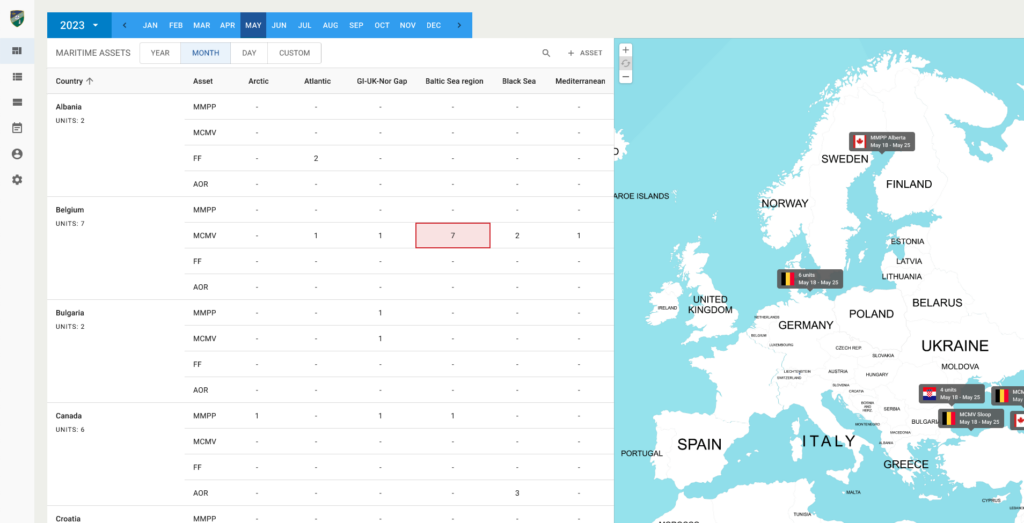Select JUN in month bar

(x=279, y=25)
